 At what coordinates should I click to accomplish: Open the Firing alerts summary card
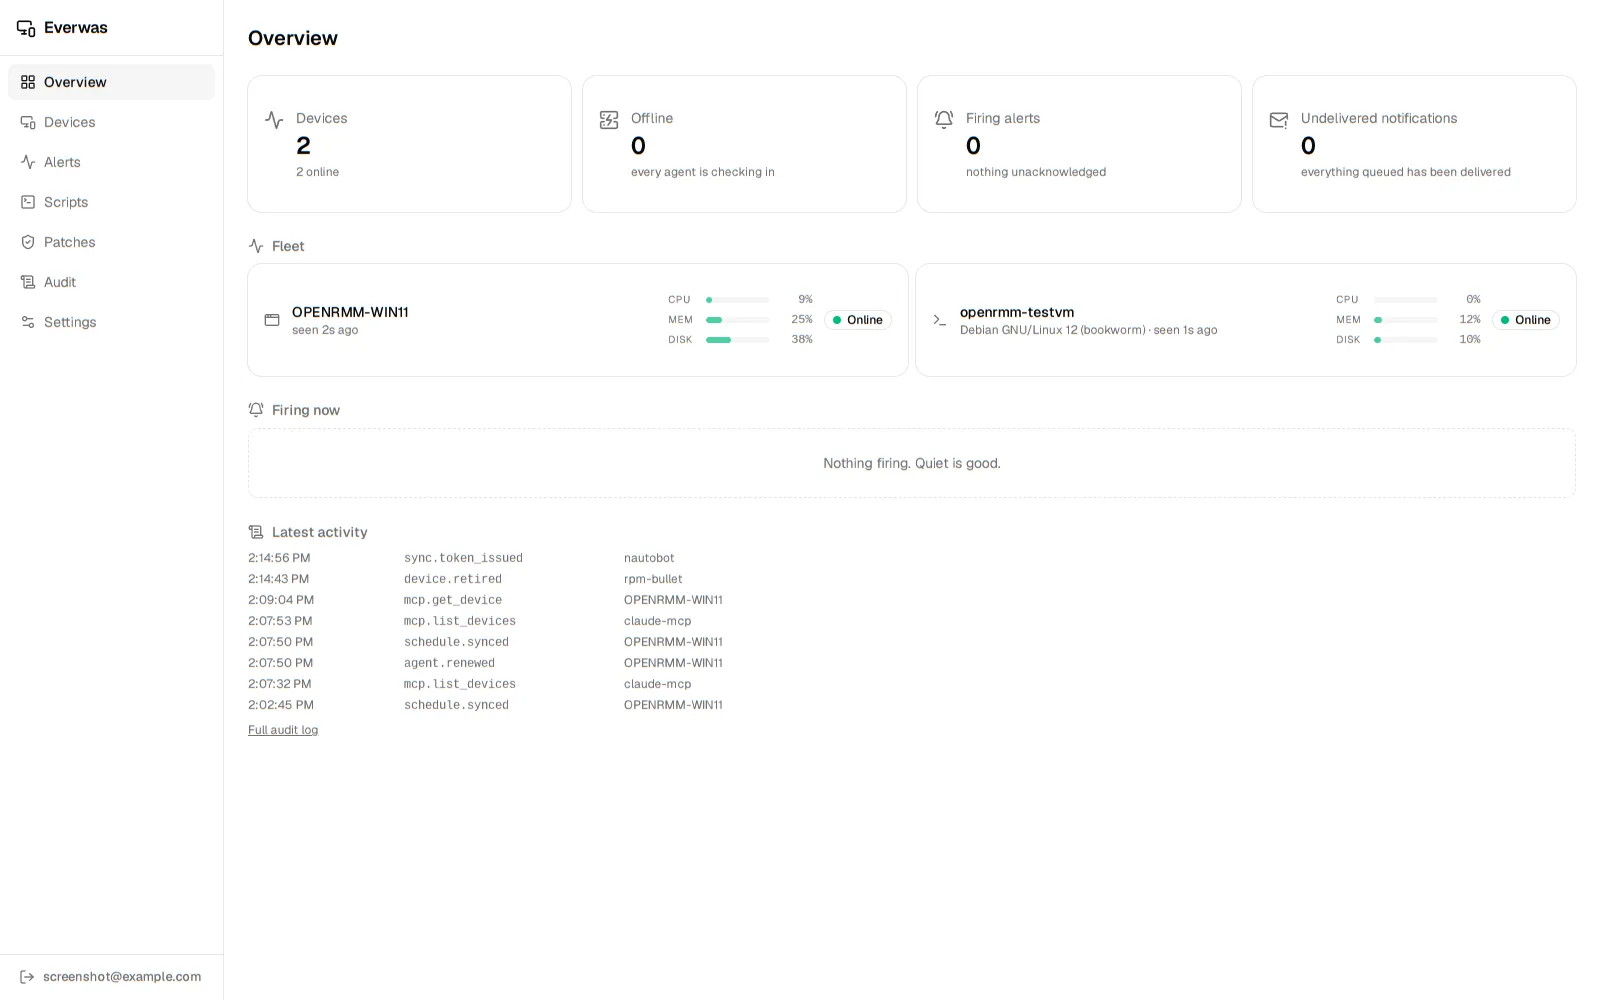click(x=1079, y=144)
